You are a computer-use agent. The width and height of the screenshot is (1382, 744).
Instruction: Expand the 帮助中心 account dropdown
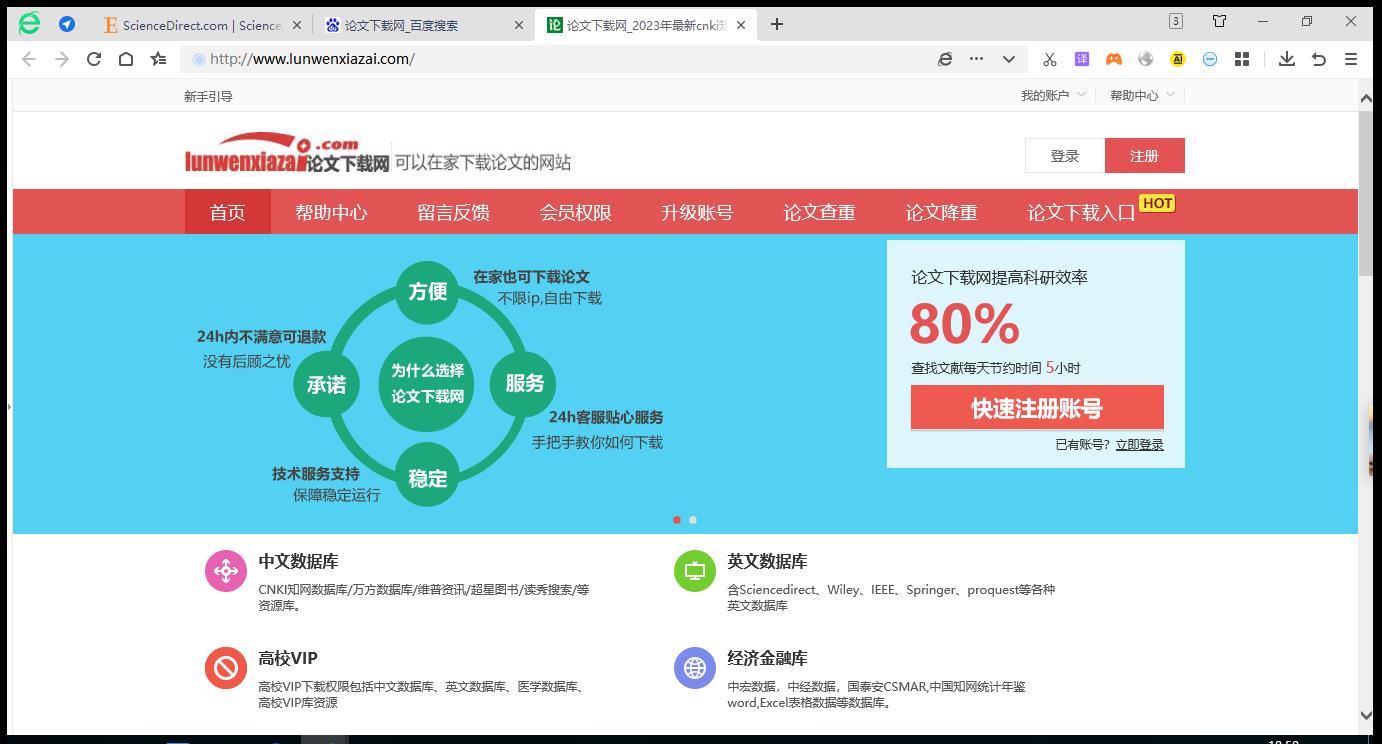[1136, 95]
